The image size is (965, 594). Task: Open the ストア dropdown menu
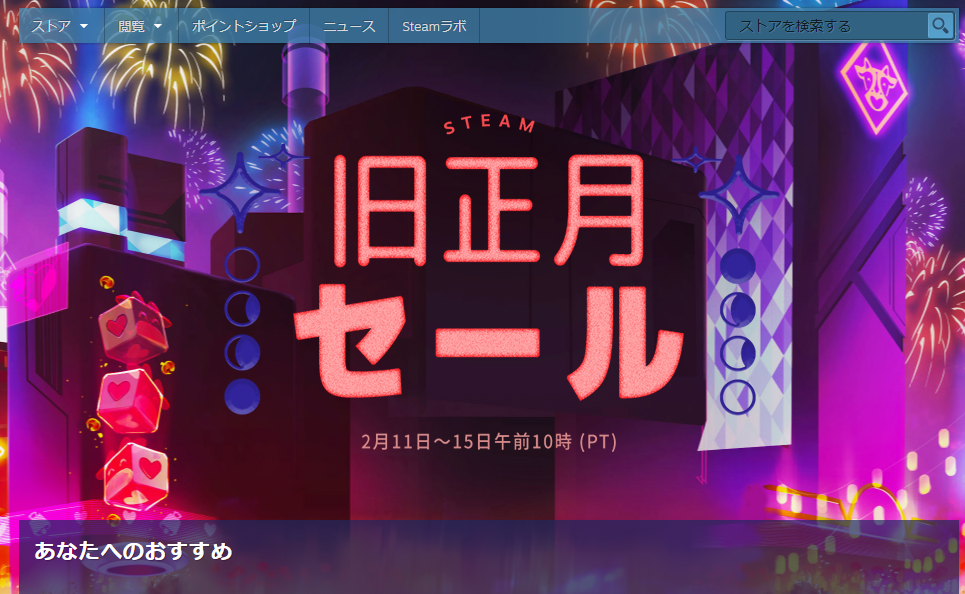60,26
